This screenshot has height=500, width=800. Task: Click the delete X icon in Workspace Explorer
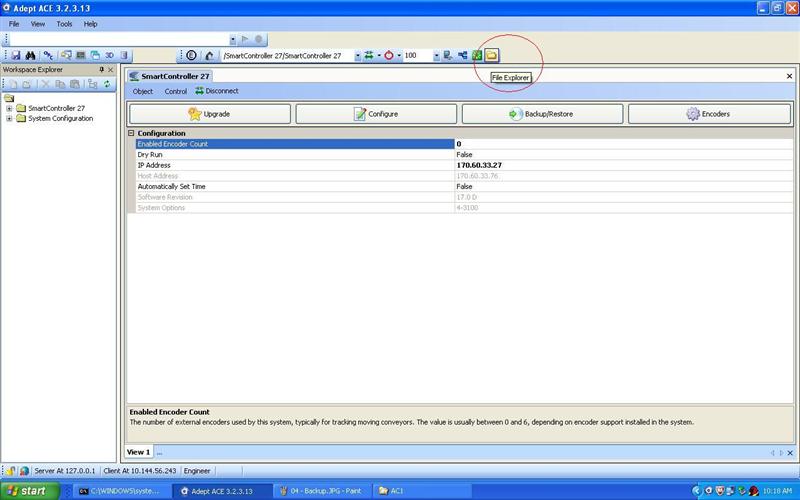45,84
